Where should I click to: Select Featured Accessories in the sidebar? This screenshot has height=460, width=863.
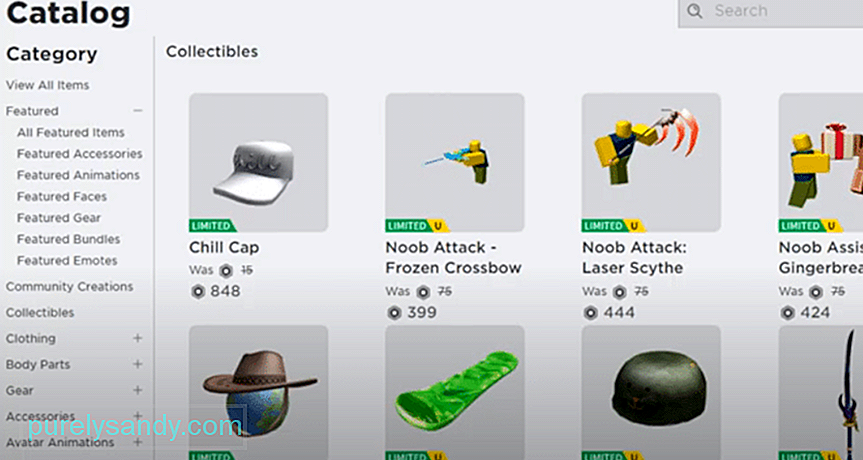coord(80,154)
